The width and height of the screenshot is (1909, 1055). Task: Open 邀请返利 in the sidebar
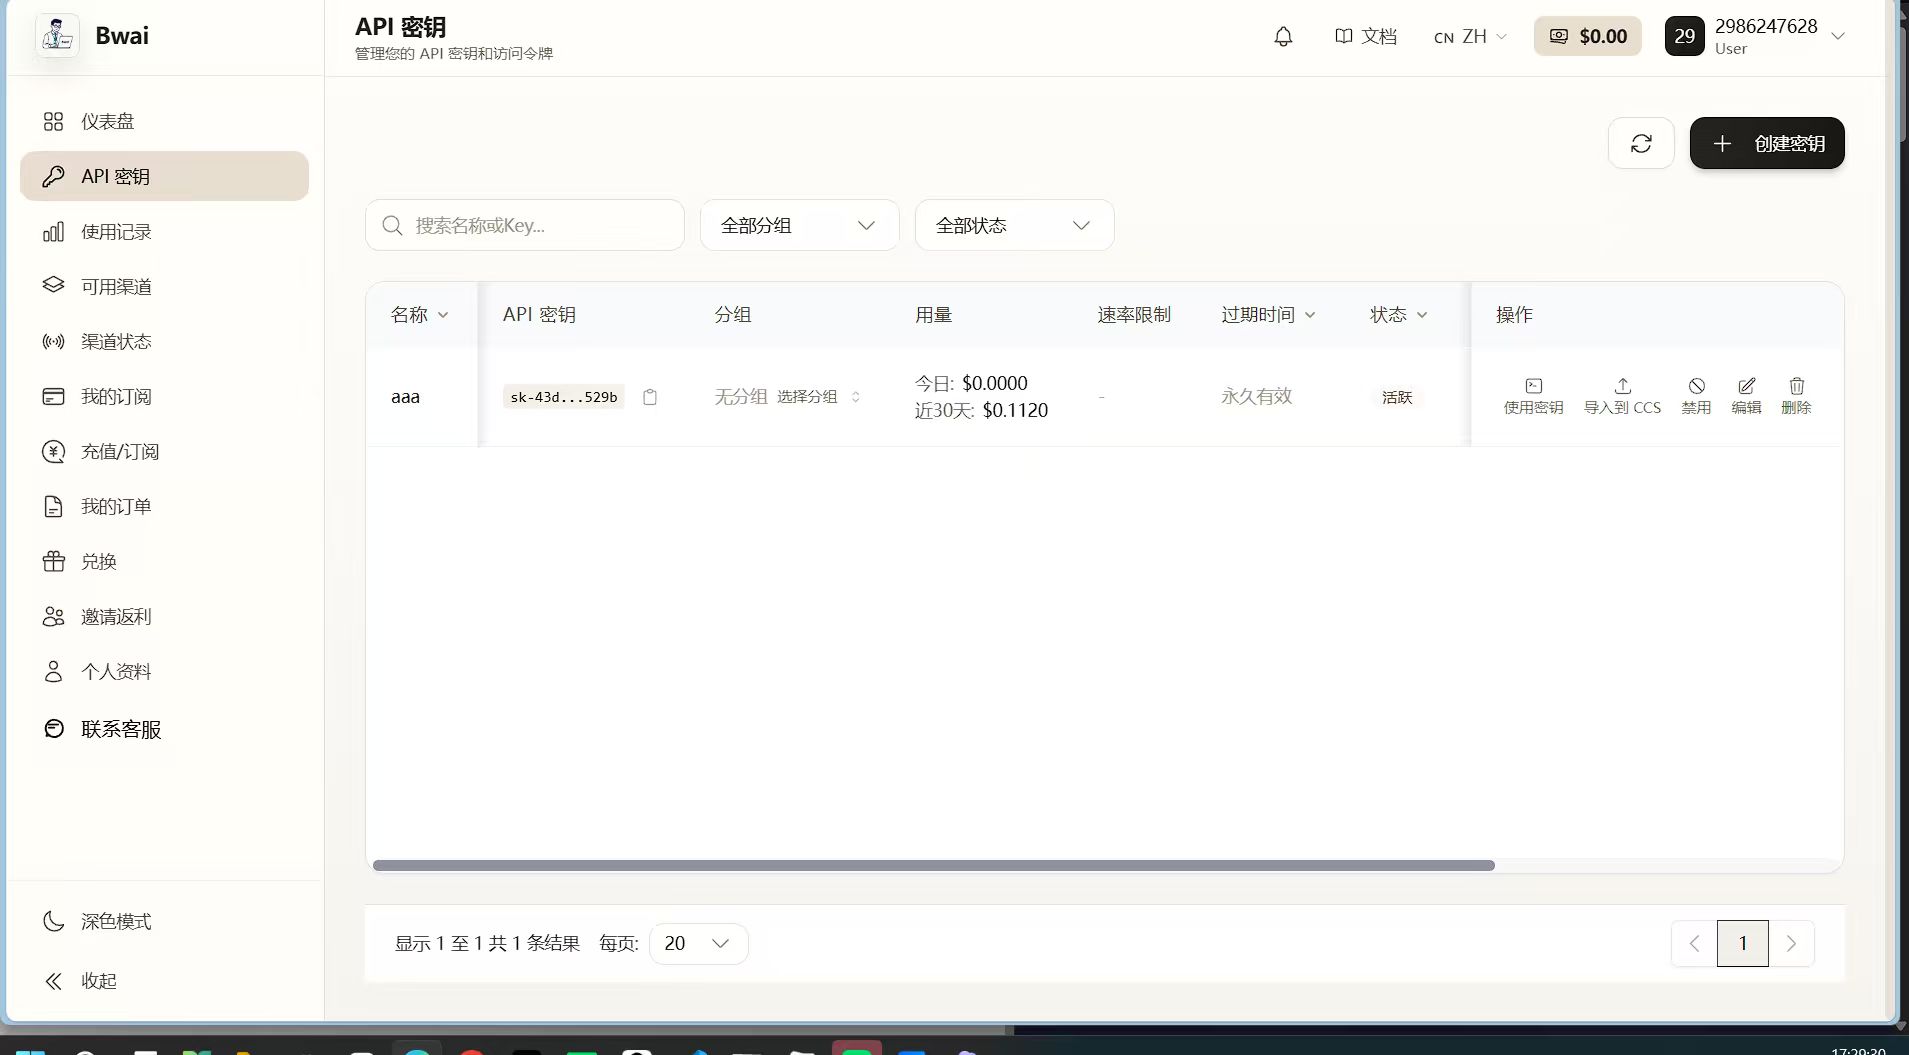coord(164,617)
